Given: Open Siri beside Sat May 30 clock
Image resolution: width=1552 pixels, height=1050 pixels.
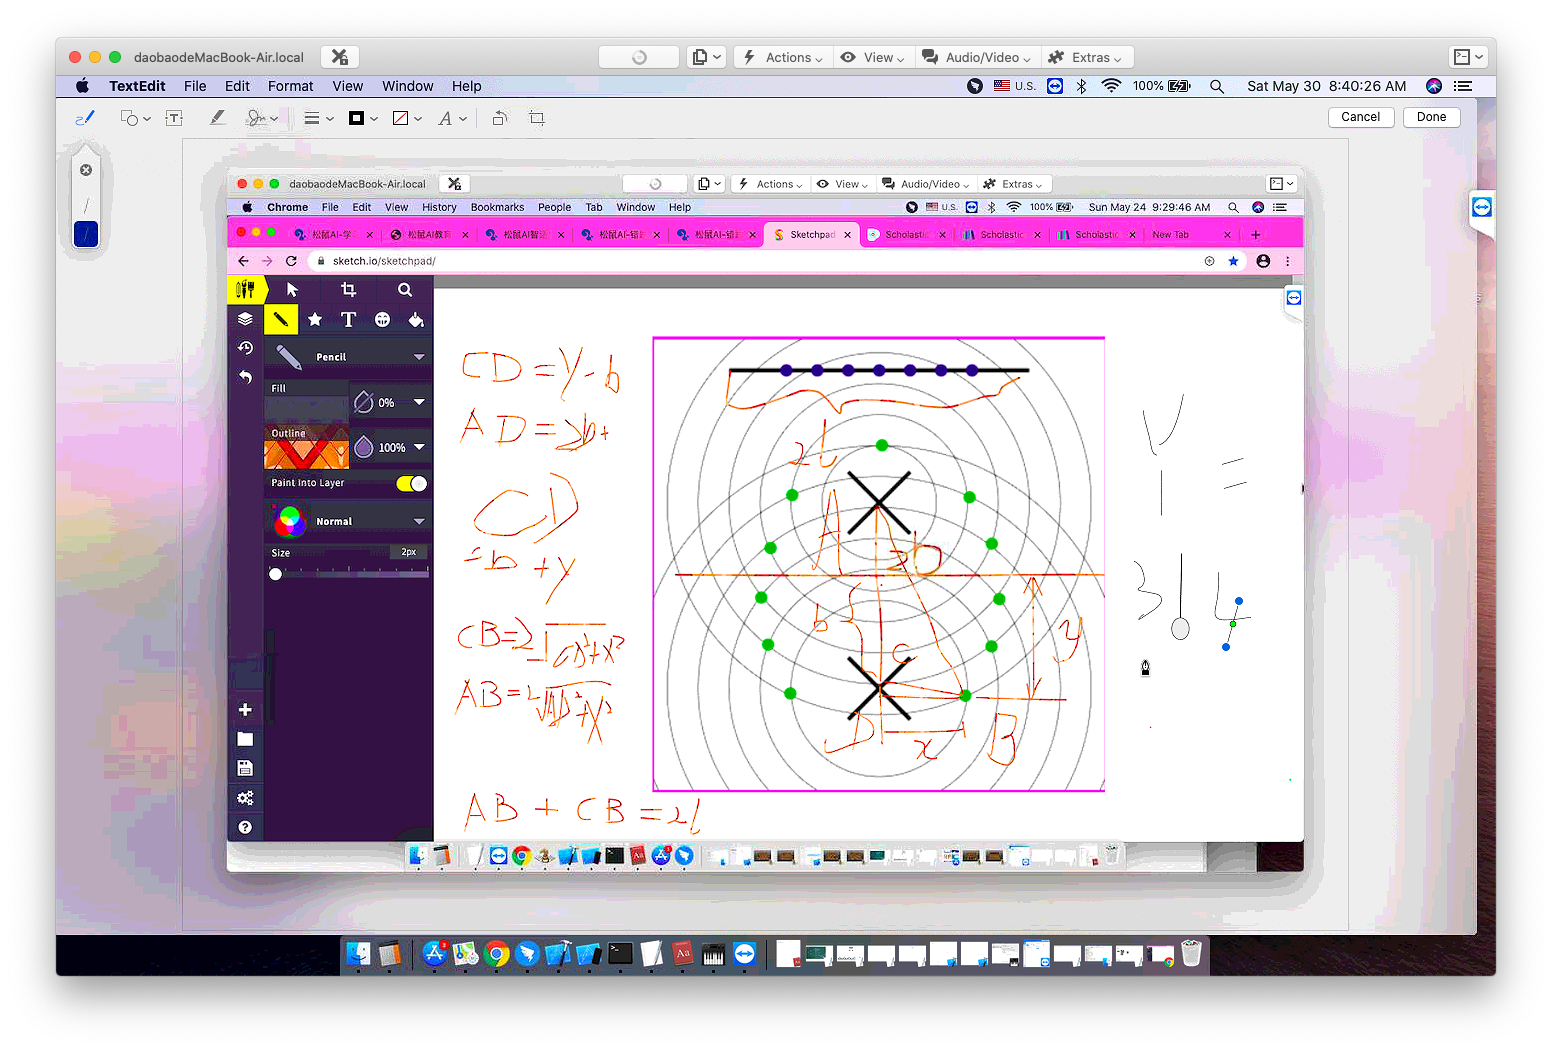Looking at the screenshot, I should tap(1434, 86).
